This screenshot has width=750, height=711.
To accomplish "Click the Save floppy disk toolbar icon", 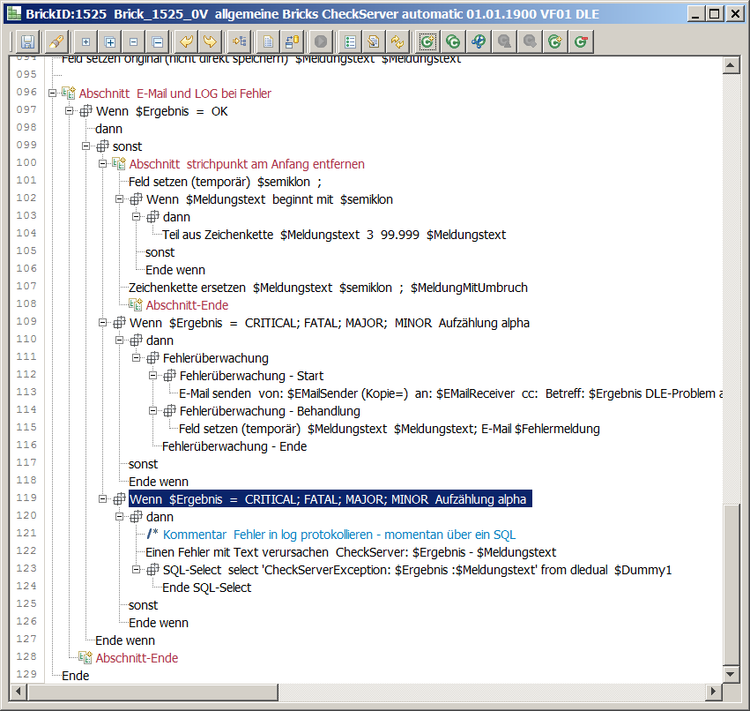I will point(28,42).
